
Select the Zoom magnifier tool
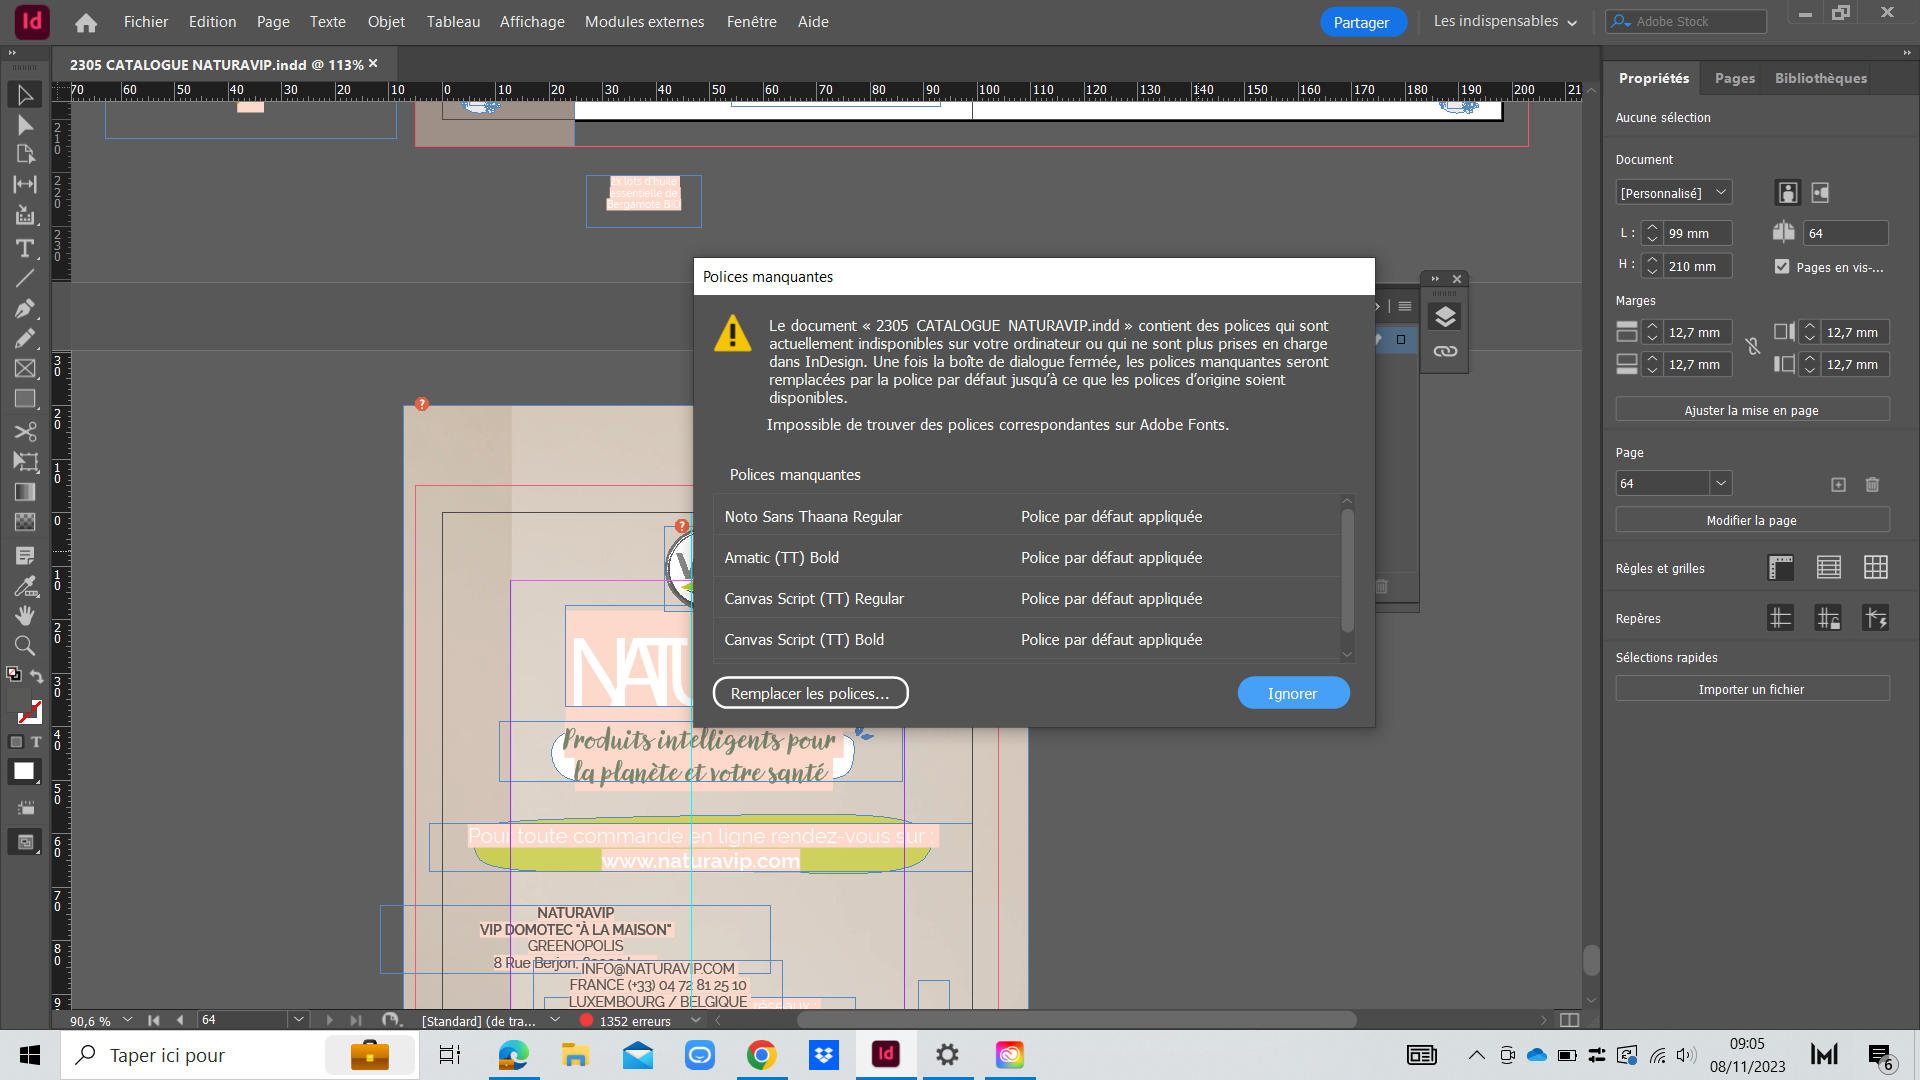pyautogui.click(x=25, y=646)
